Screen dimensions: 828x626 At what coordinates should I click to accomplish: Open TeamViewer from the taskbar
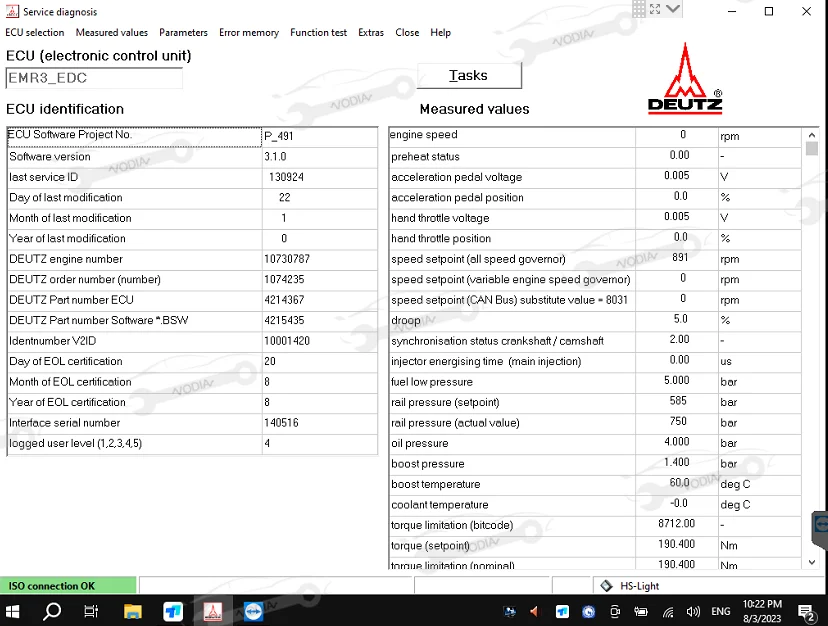(253, 611)
